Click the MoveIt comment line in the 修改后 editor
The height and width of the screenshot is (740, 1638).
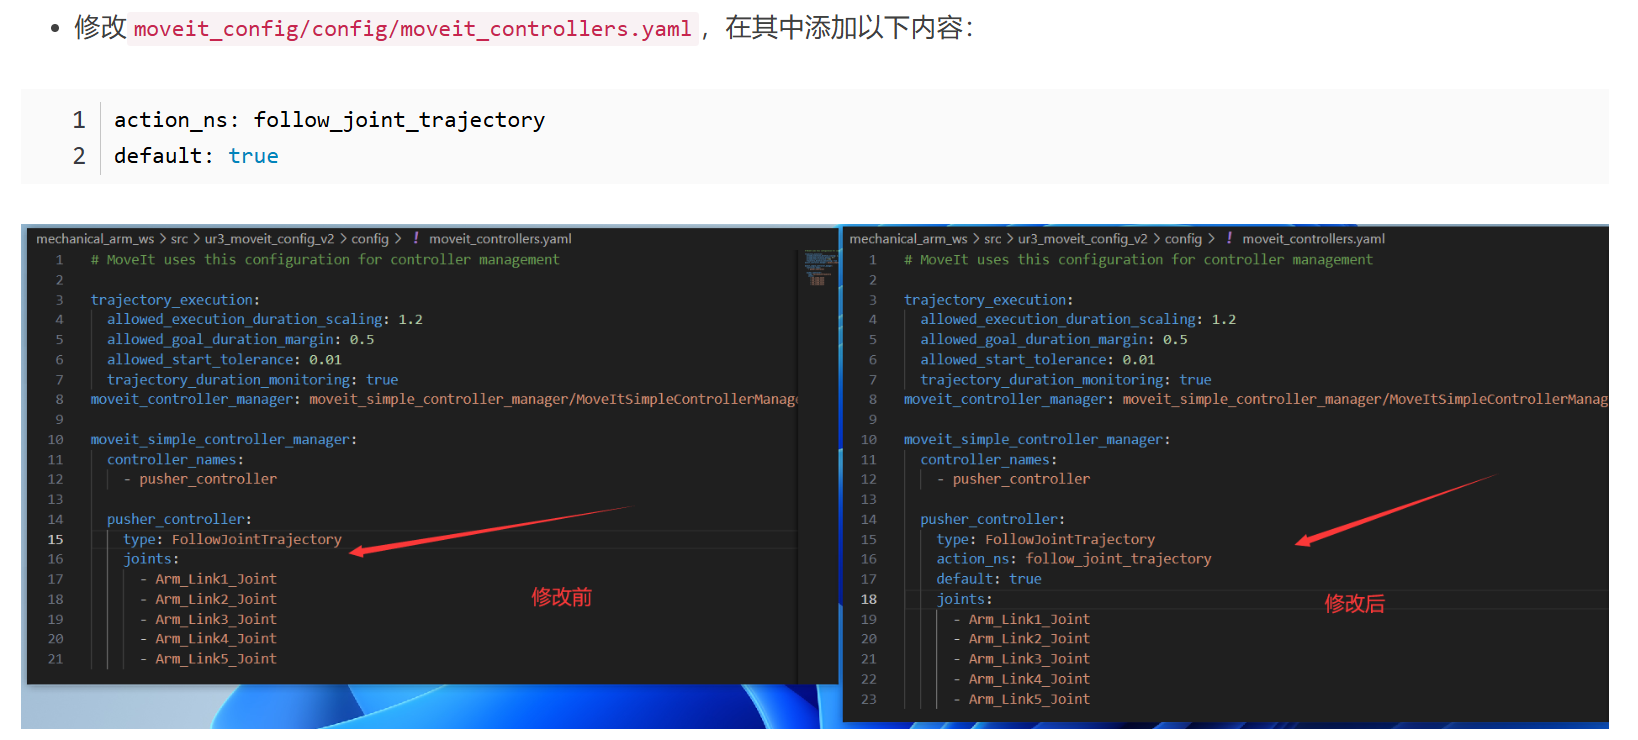tap(1138, 260)
